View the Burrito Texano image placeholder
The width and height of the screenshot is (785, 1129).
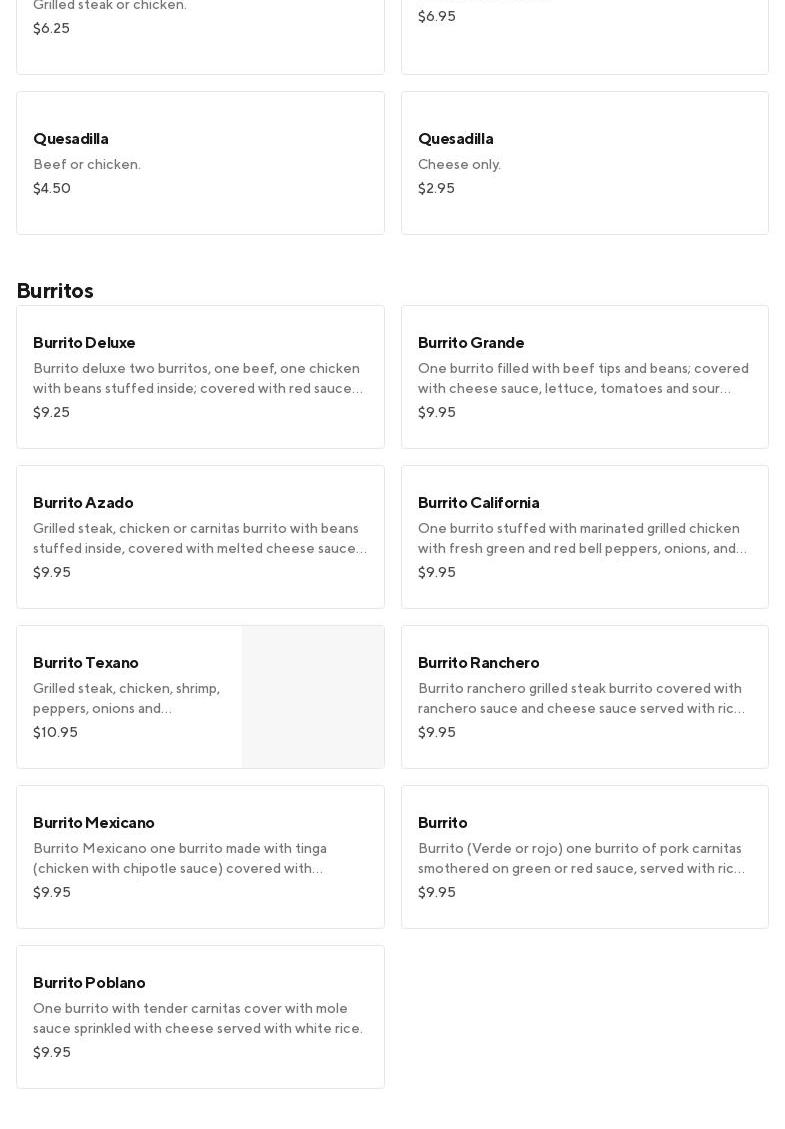[x=313, y=696]
